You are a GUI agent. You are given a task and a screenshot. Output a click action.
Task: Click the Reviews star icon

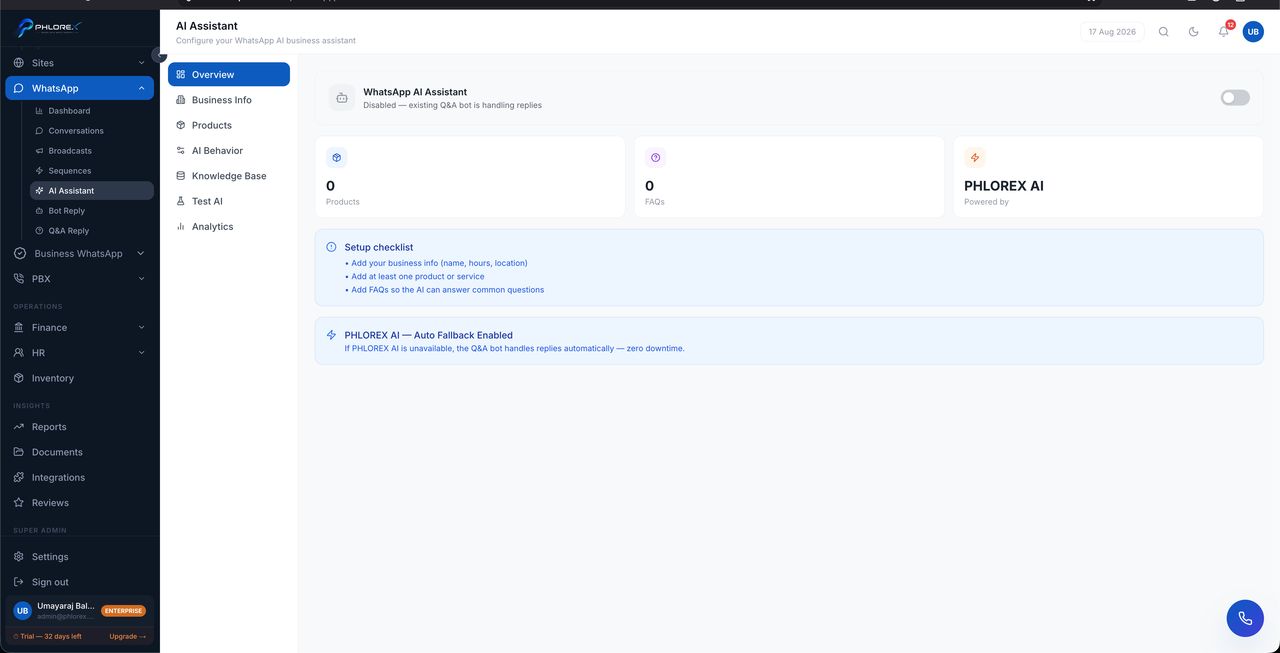point(19,503)
